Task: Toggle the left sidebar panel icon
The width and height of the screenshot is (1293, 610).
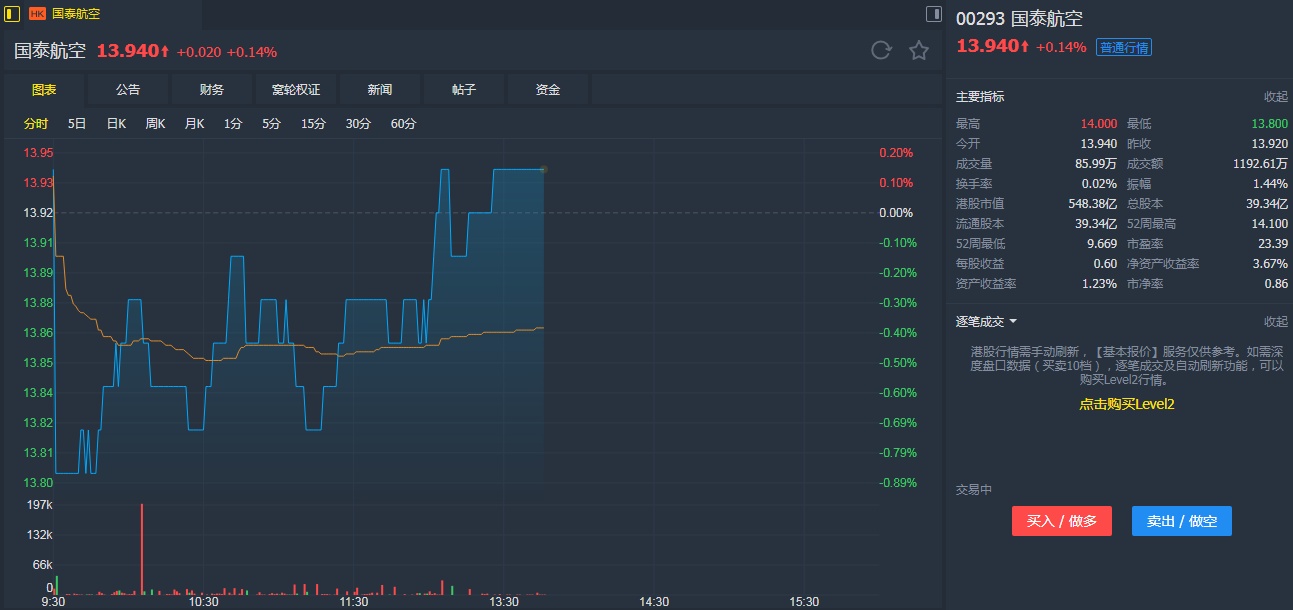Action: [x=13, y=14]
